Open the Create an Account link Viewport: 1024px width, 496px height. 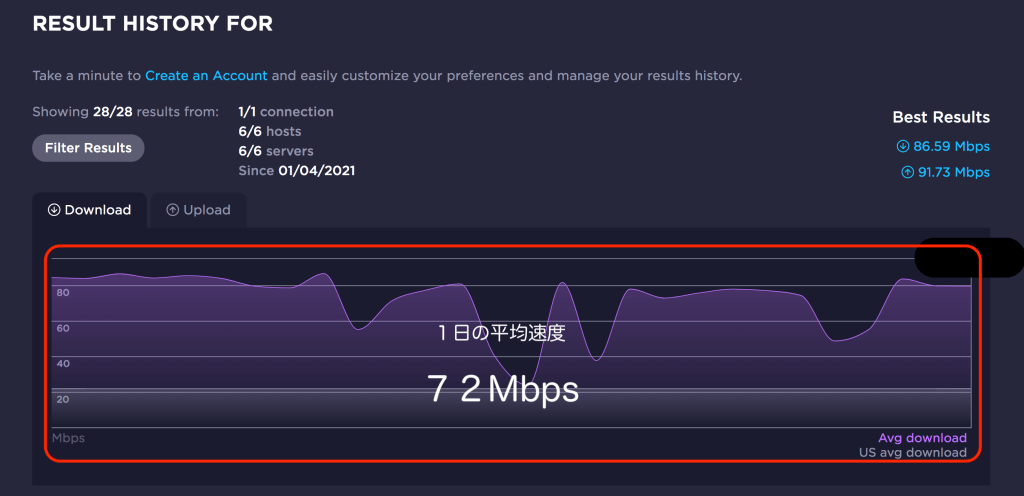[206, 75]
